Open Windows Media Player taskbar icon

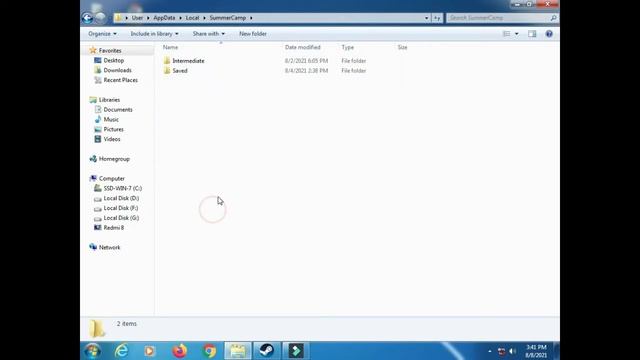[x=149, y=351]
